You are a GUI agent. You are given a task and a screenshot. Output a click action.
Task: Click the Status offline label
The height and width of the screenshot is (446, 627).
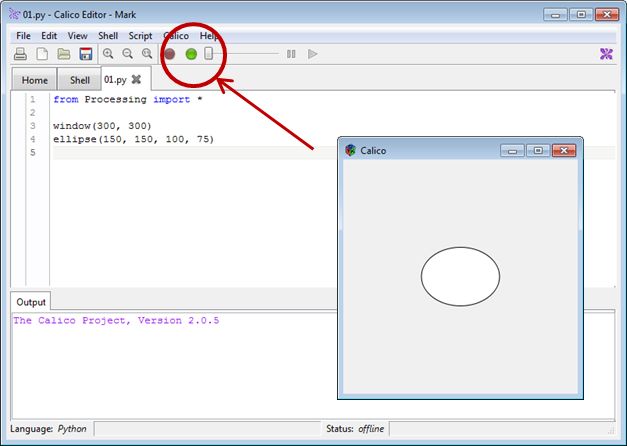click(x=355, y=429)
